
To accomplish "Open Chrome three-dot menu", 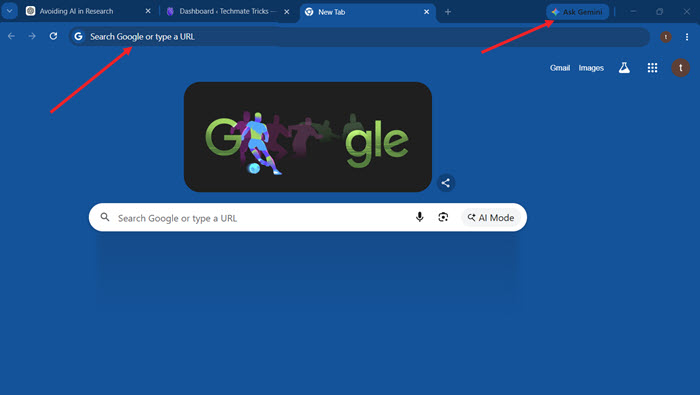I will [687, 37].
